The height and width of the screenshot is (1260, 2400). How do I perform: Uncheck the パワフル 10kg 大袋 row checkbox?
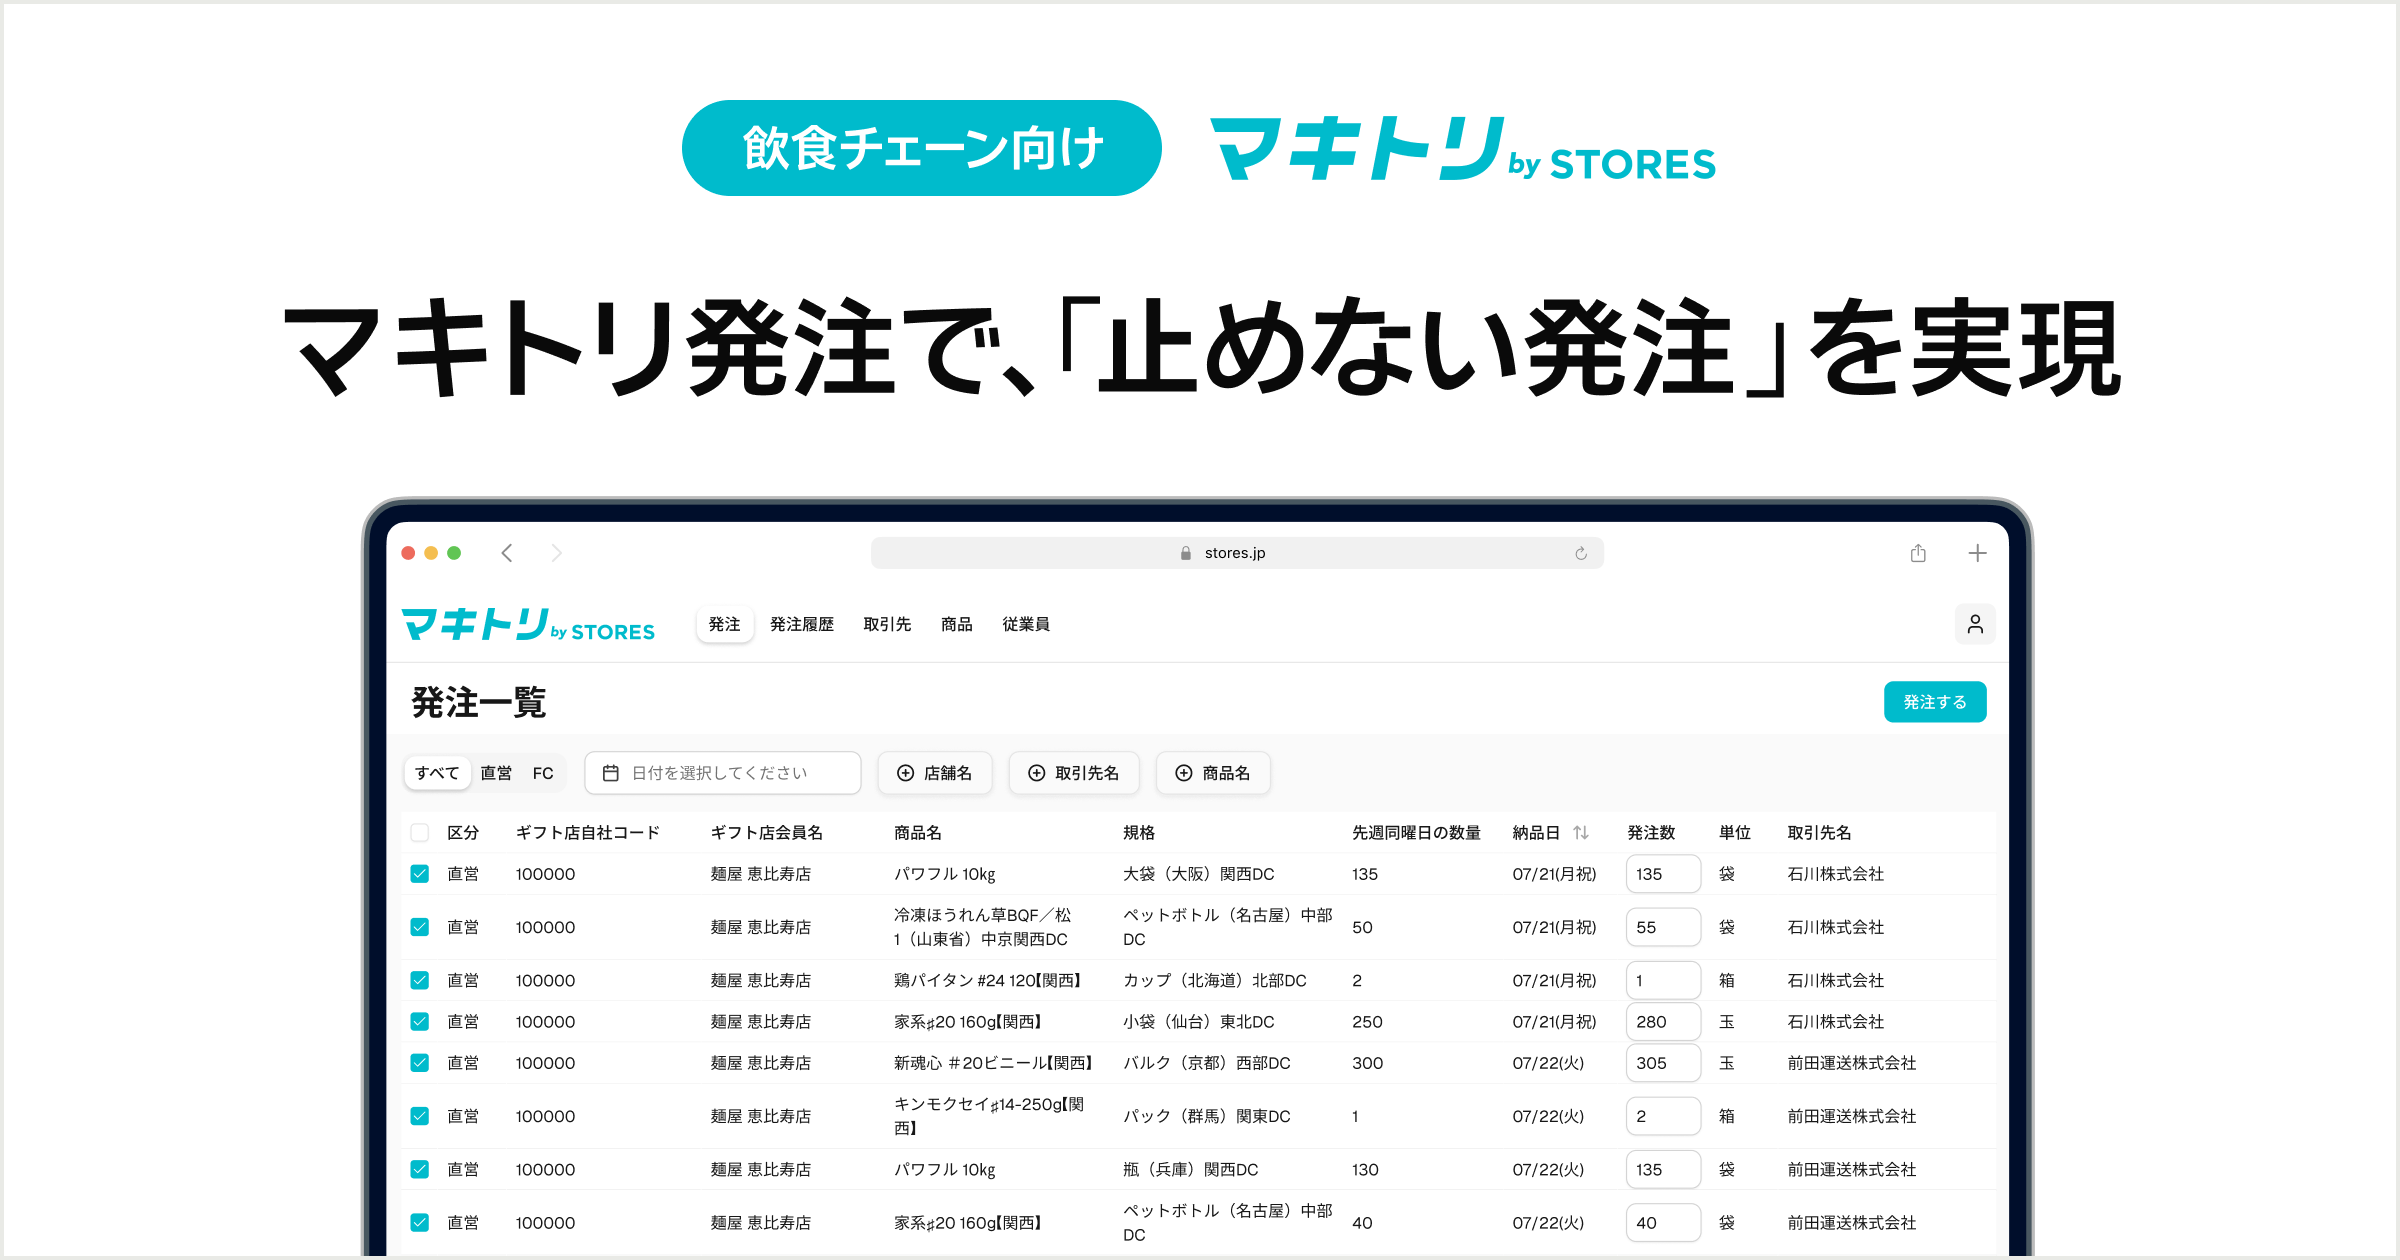click(420, 874)
